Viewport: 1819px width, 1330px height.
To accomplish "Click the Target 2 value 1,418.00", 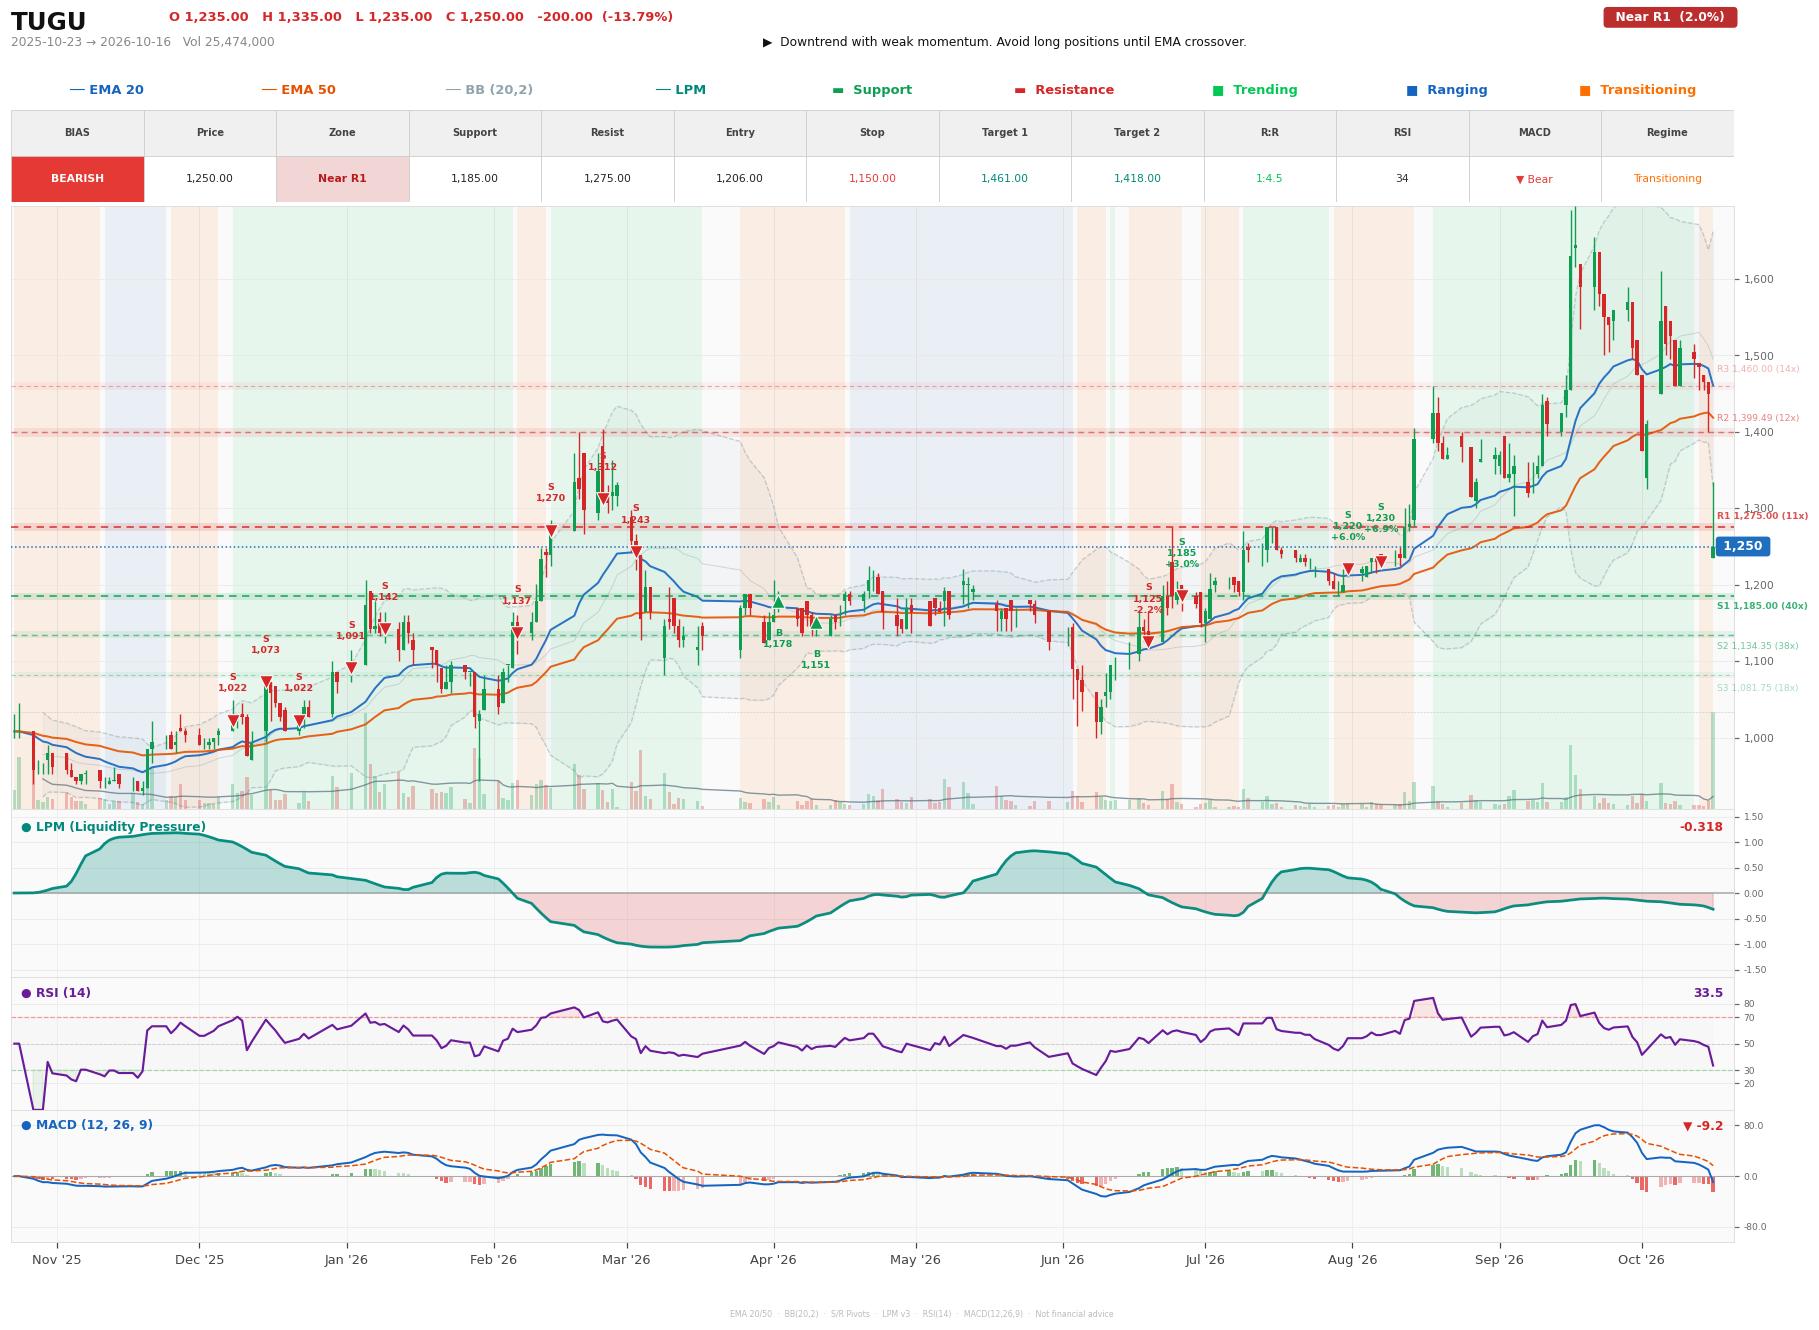I will tap(1137, 179).
